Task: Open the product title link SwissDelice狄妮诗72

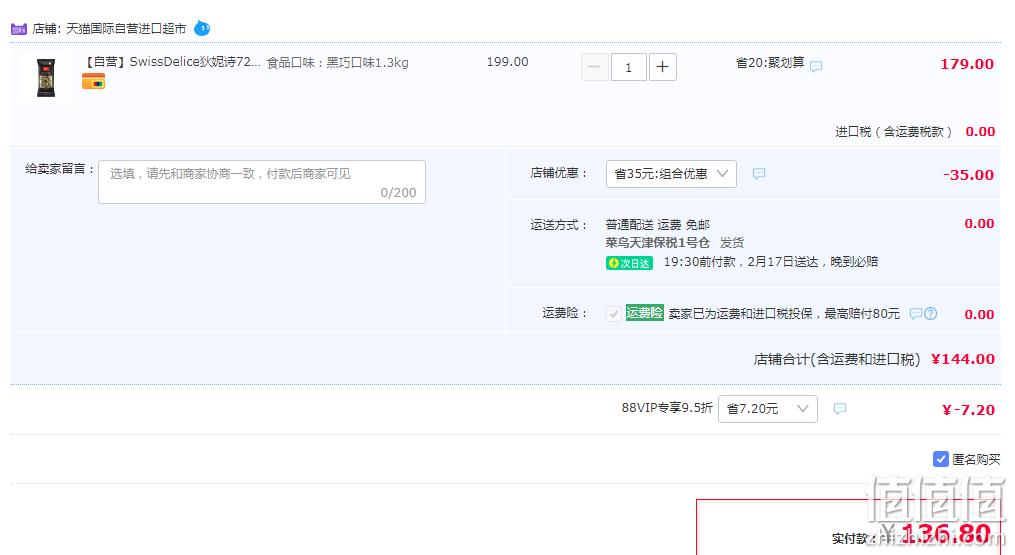Action: click(172, 62)
